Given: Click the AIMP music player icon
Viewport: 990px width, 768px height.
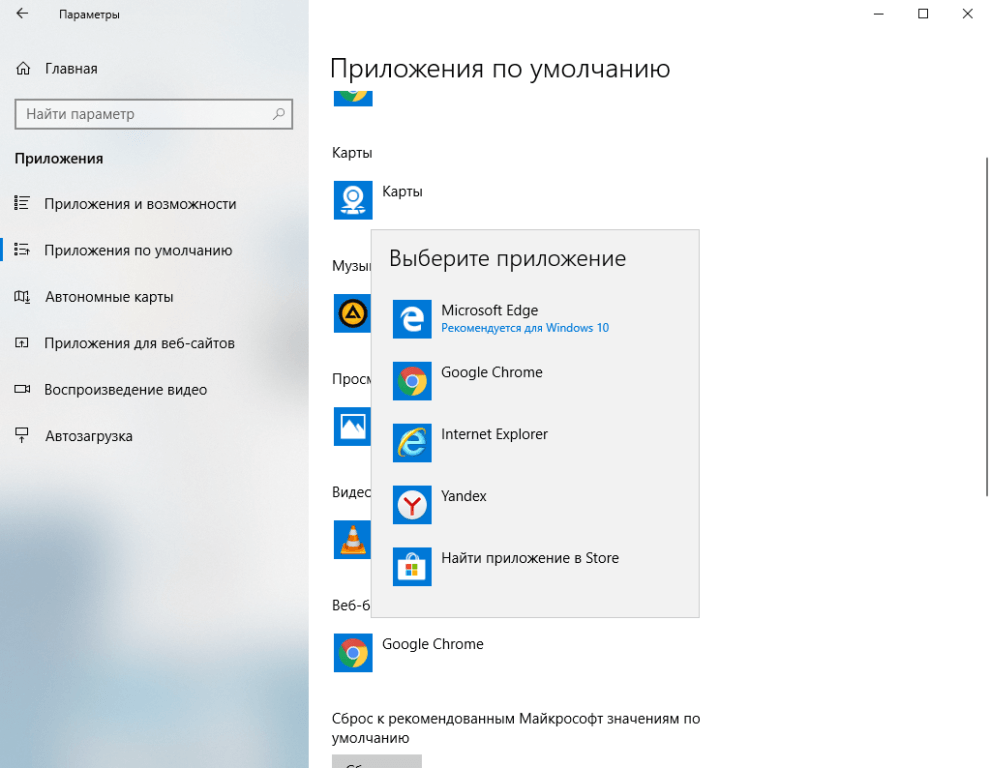Looking at the screenshot, I should point(352,313).
